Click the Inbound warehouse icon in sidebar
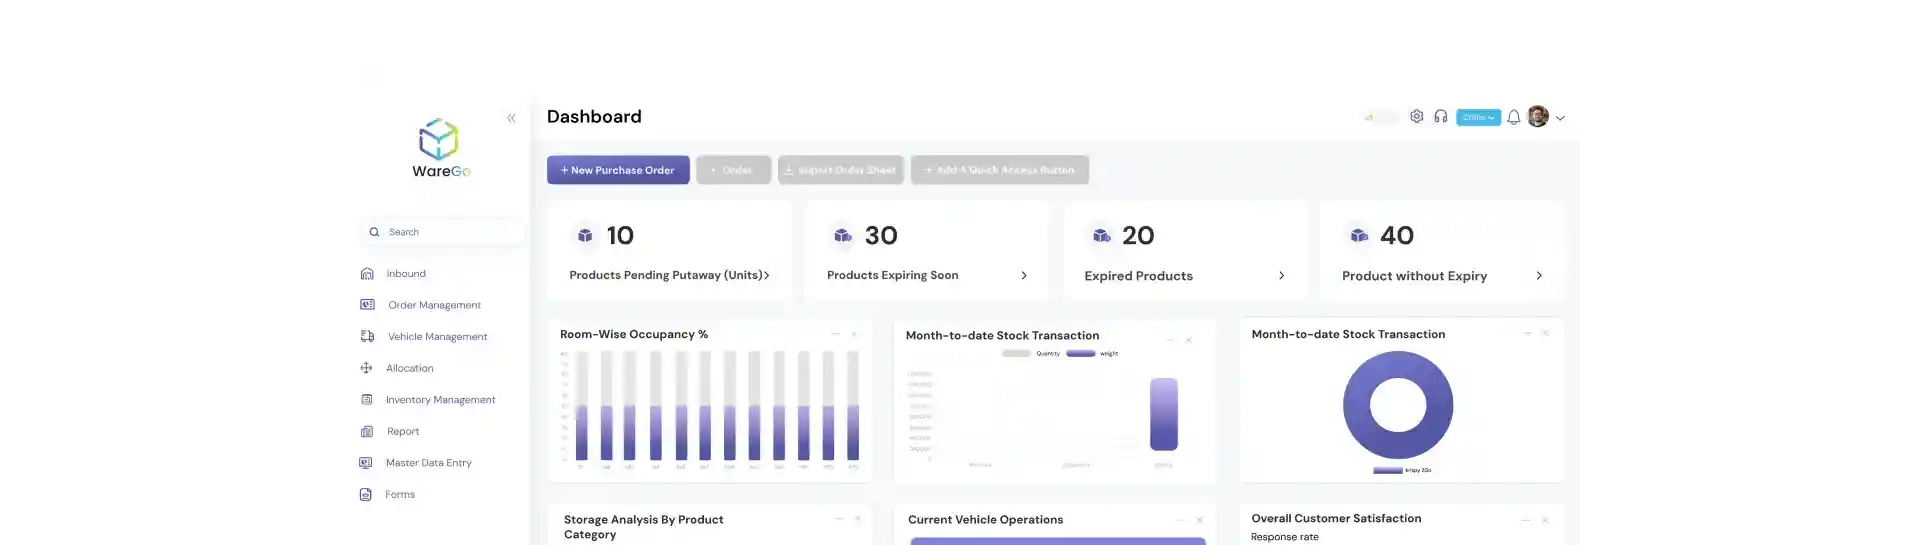Image resolution: width=1920 pixels, height=545 pixels. (367, 274)
